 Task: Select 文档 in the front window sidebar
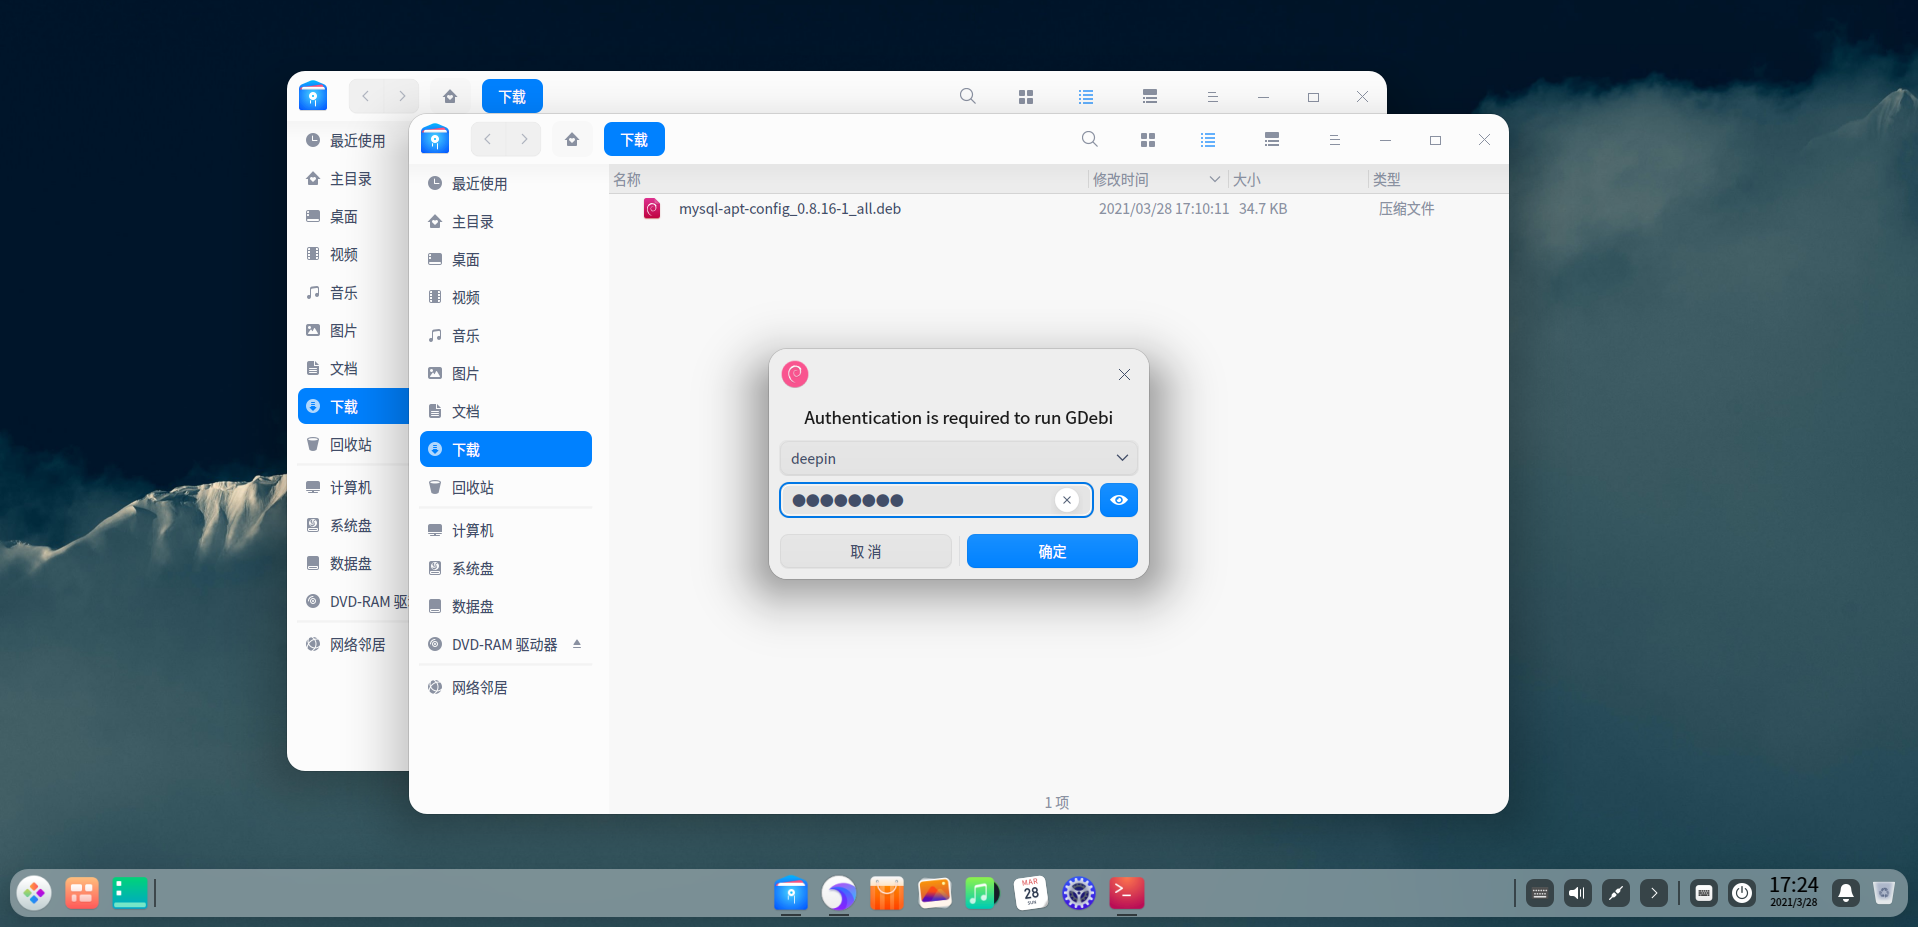coord(506,411)
